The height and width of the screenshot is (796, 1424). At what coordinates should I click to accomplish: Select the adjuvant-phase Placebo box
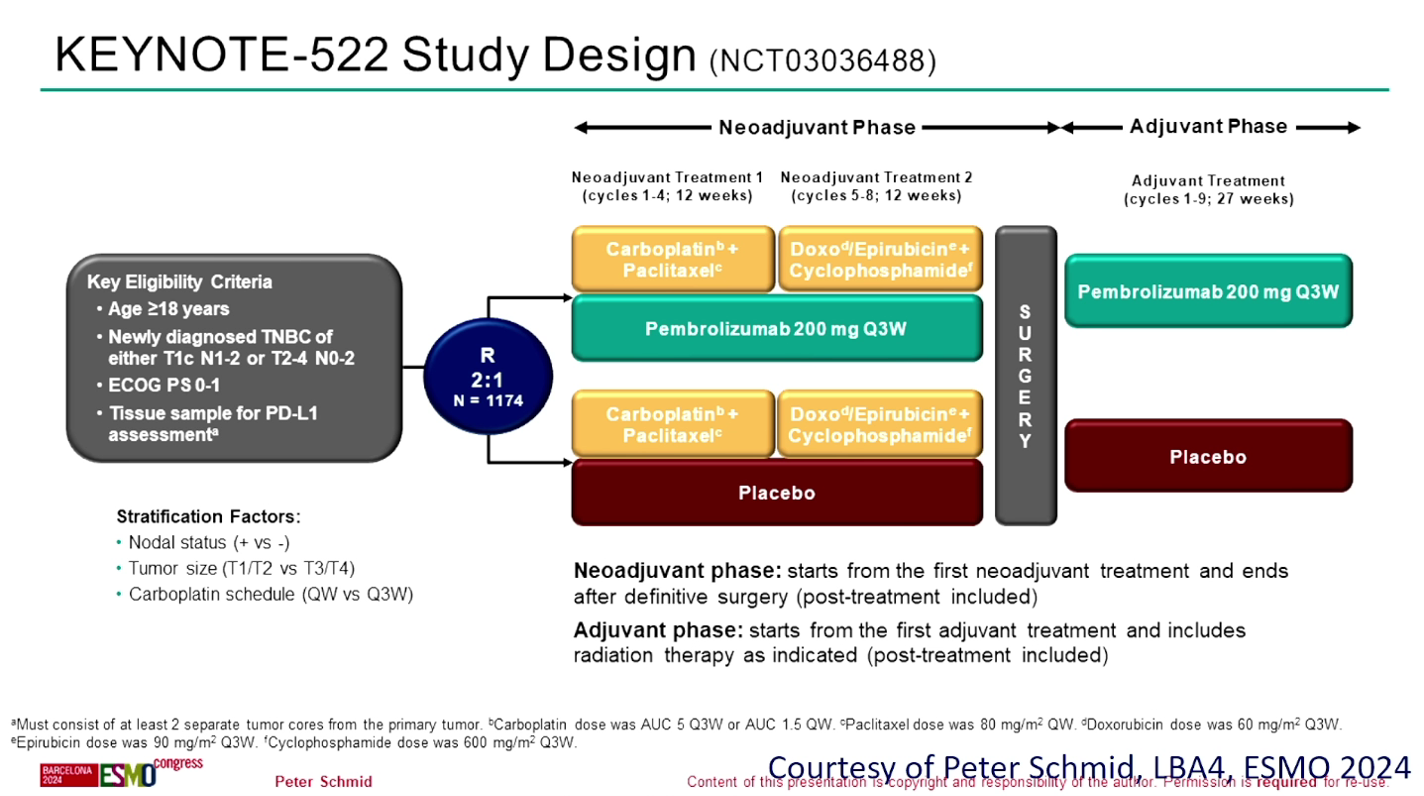(1208, 456)
